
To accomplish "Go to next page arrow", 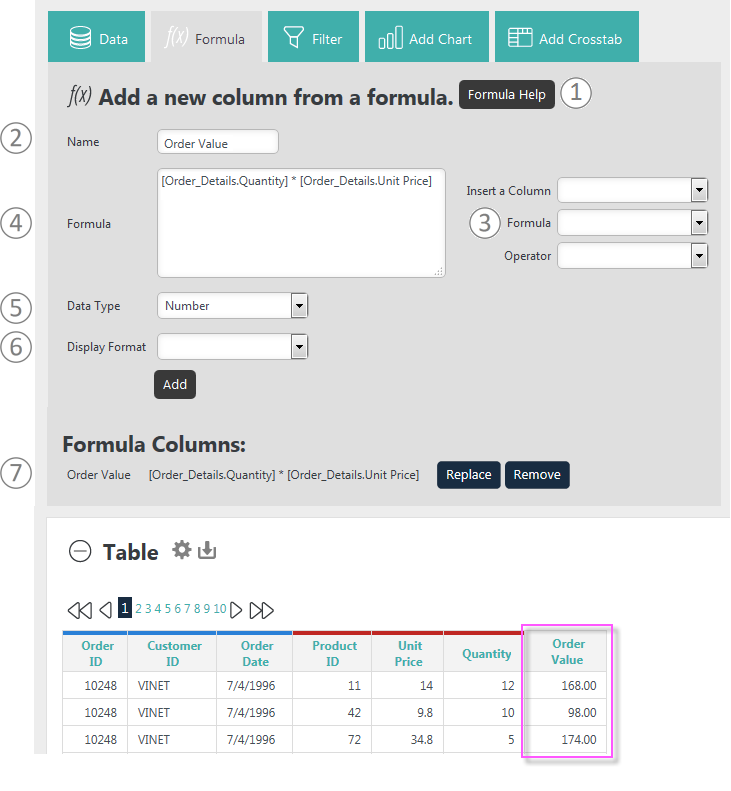I will [x=236, y=610].
